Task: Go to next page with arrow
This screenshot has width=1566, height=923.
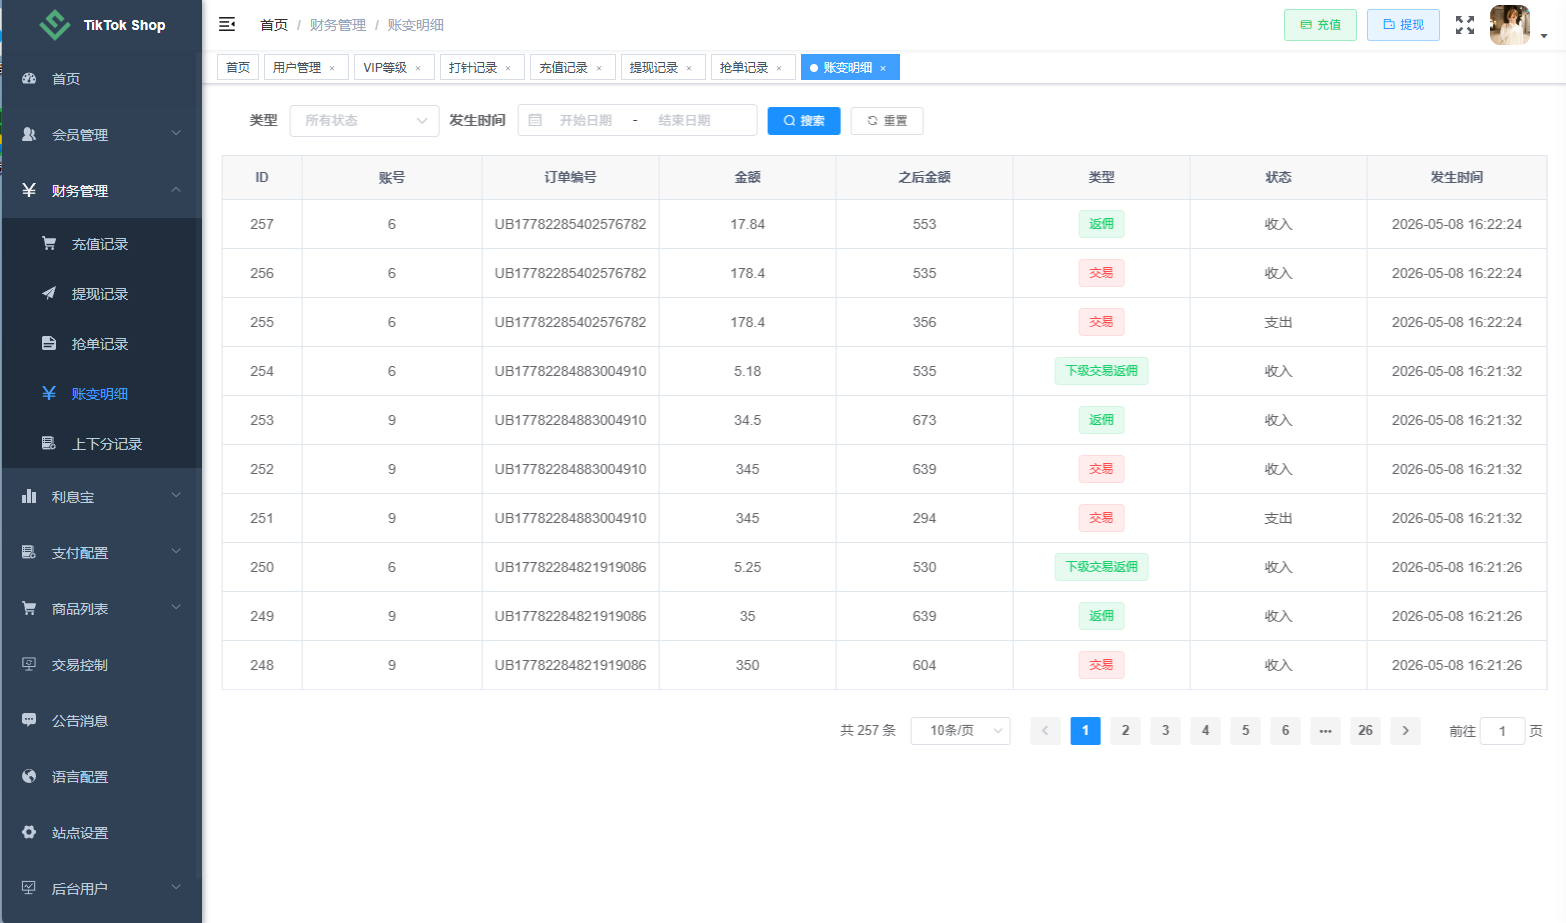Action: click(1405, 731)
